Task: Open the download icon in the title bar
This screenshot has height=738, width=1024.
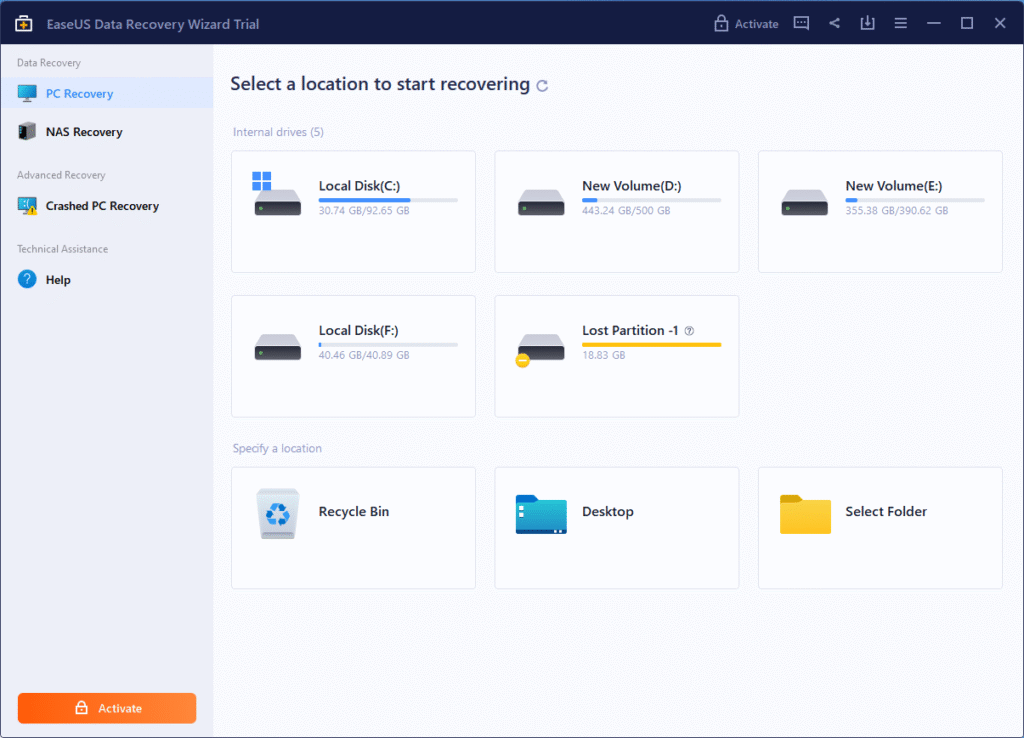Action: point(867,23)
